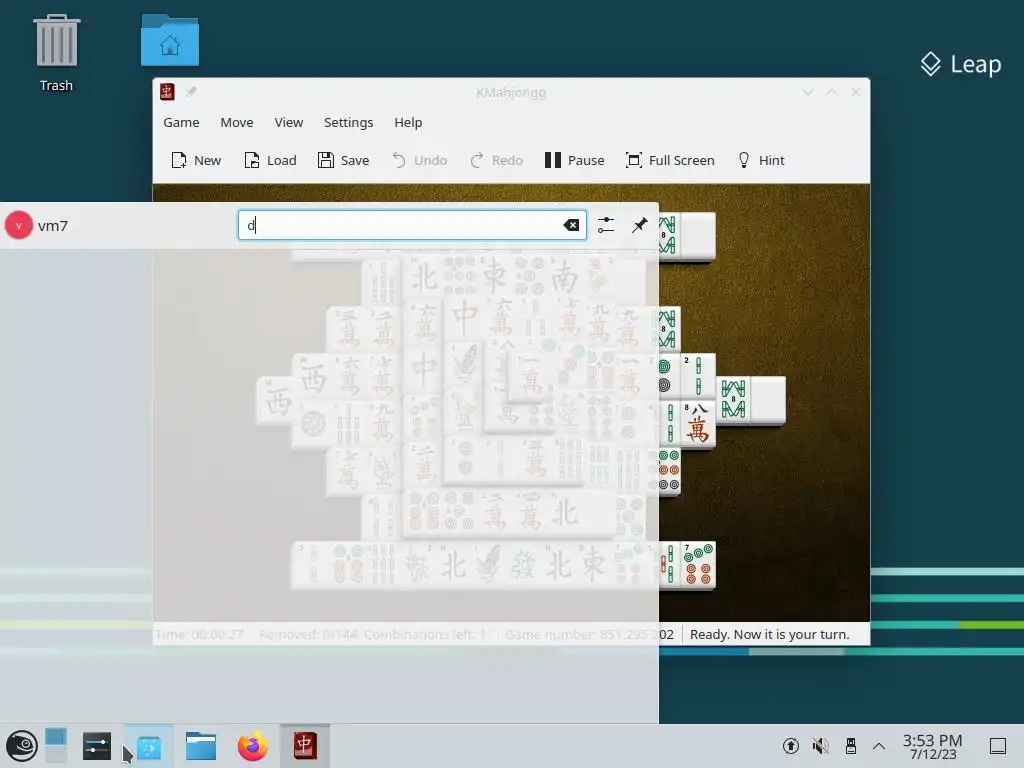The width and height of the screenshot is (1024, 768).
Task: Select the 2 Bamboo tile
Action: 697,376
